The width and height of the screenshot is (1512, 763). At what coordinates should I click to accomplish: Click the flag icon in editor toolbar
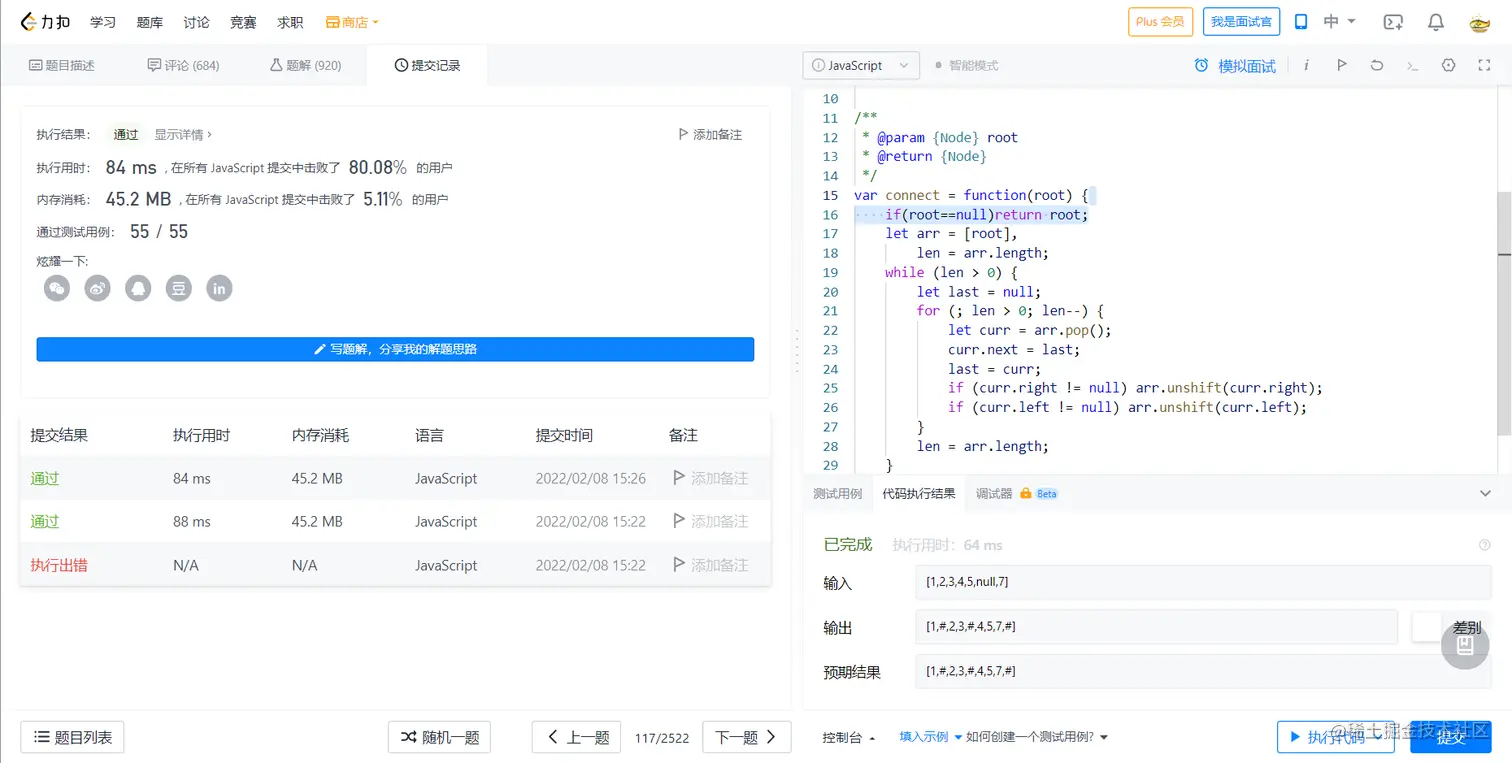(1342, 65)
